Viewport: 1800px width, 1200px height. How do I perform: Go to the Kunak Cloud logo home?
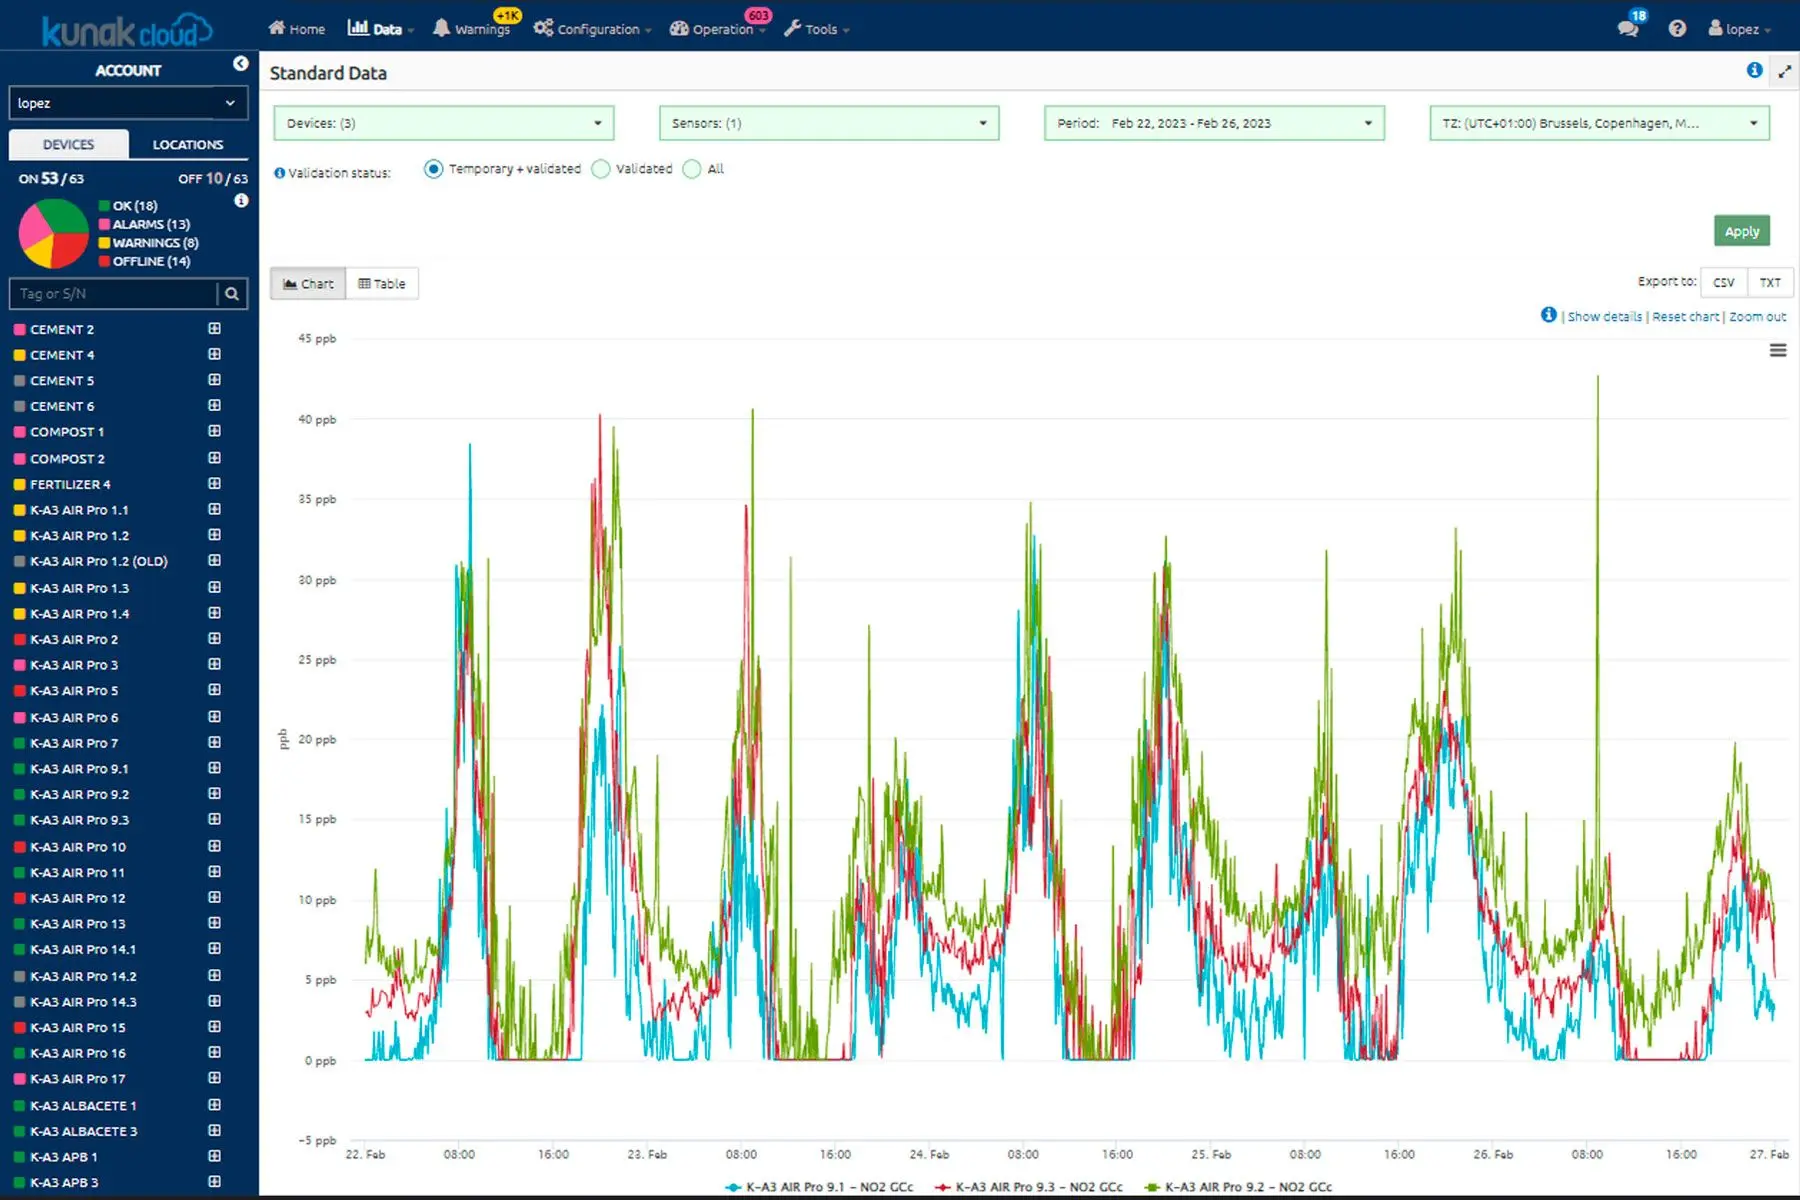[126, 30]
